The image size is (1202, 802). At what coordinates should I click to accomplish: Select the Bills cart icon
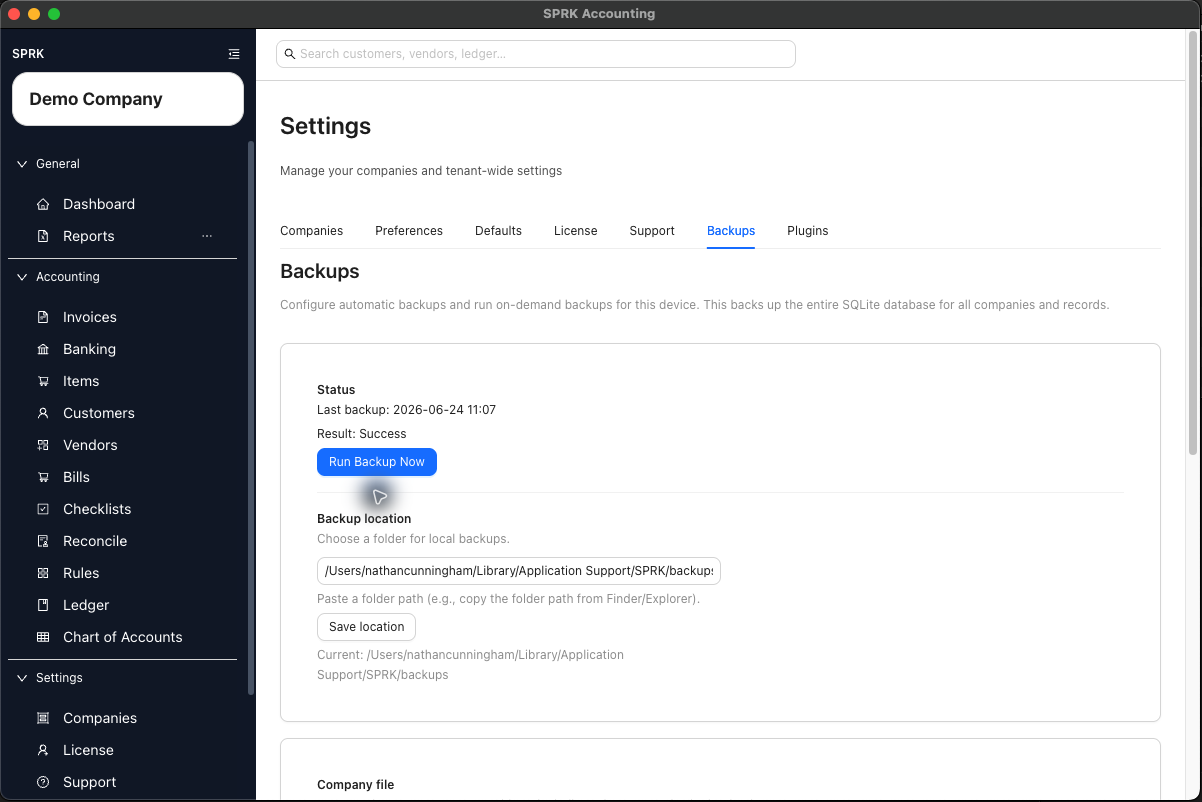43,477
